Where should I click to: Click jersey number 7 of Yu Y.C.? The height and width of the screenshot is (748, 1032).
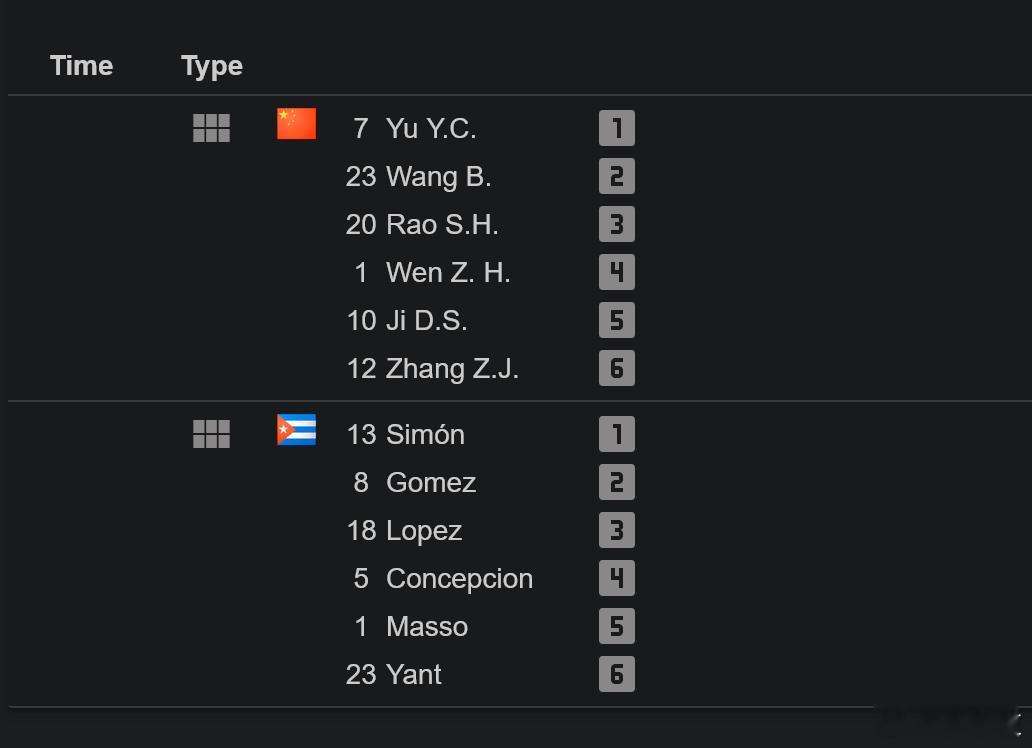click(x=361, y=128)
